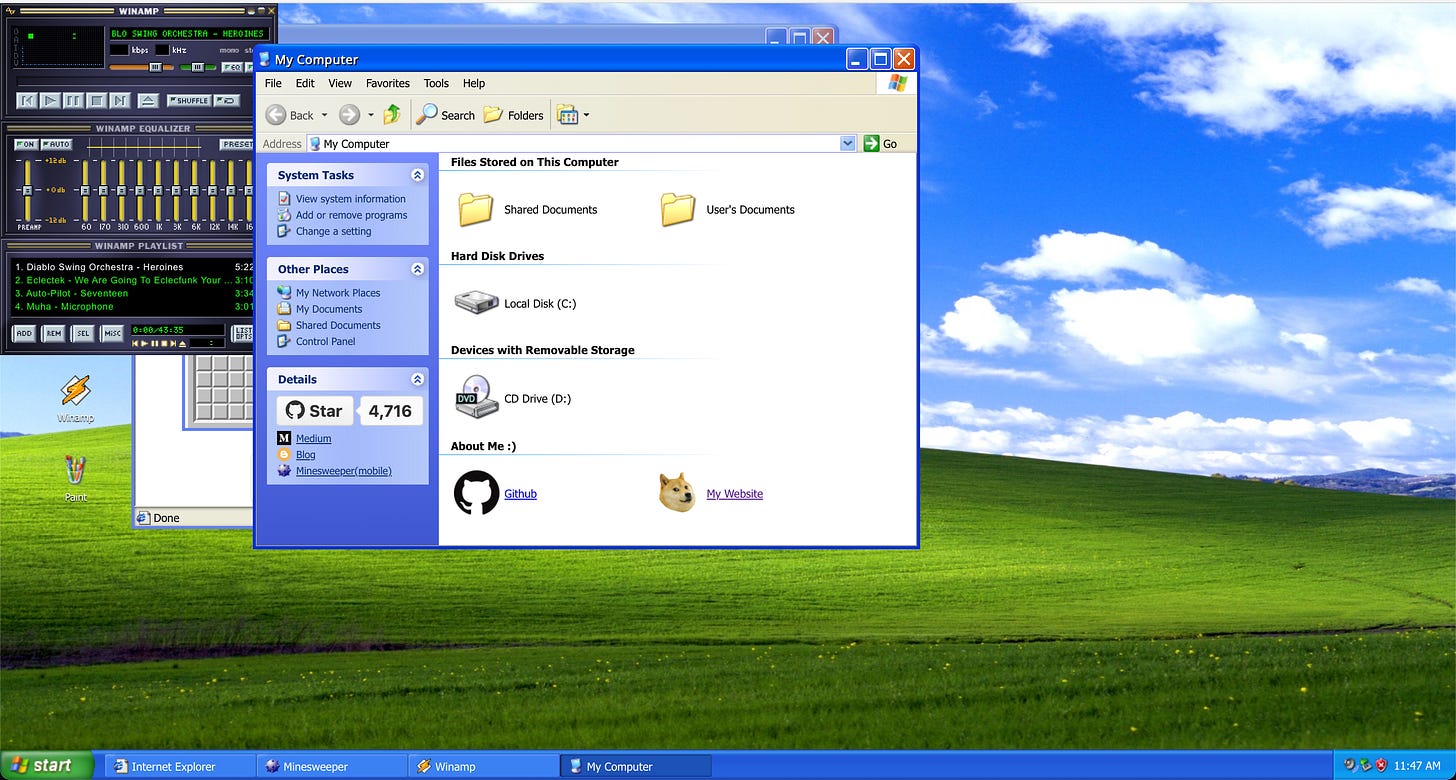
Task: Select playlist track Muha - Microphone
Action: (132, 306)
